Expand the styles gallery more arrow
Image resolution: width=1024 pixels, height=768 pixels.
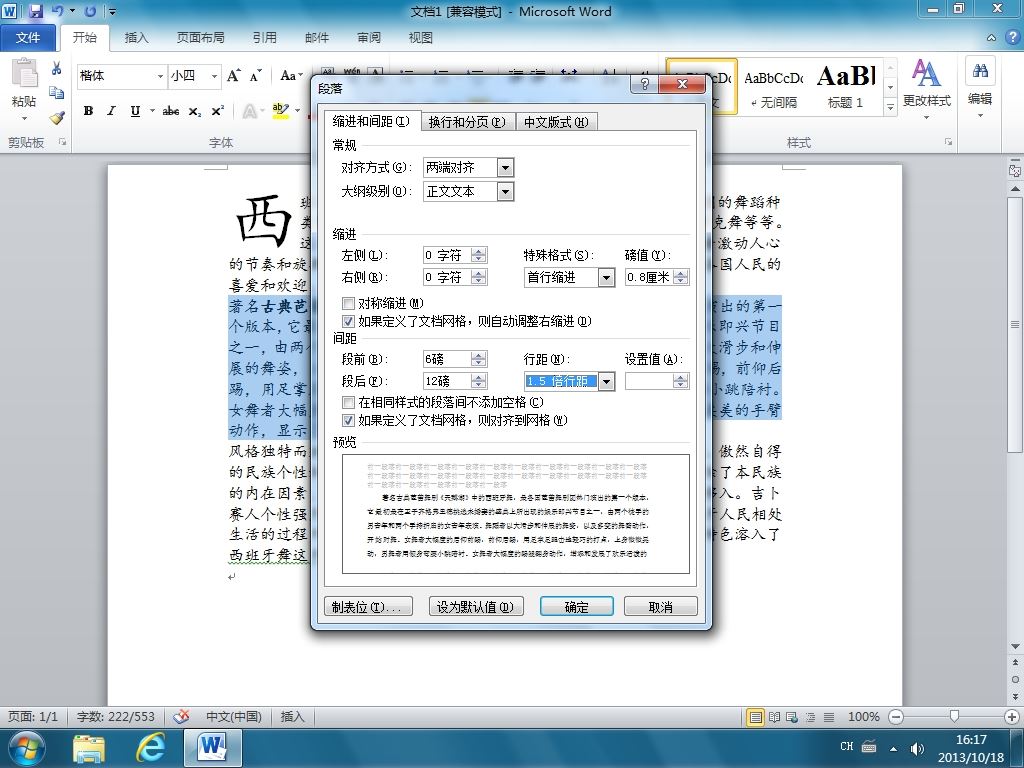pos(890,107)
